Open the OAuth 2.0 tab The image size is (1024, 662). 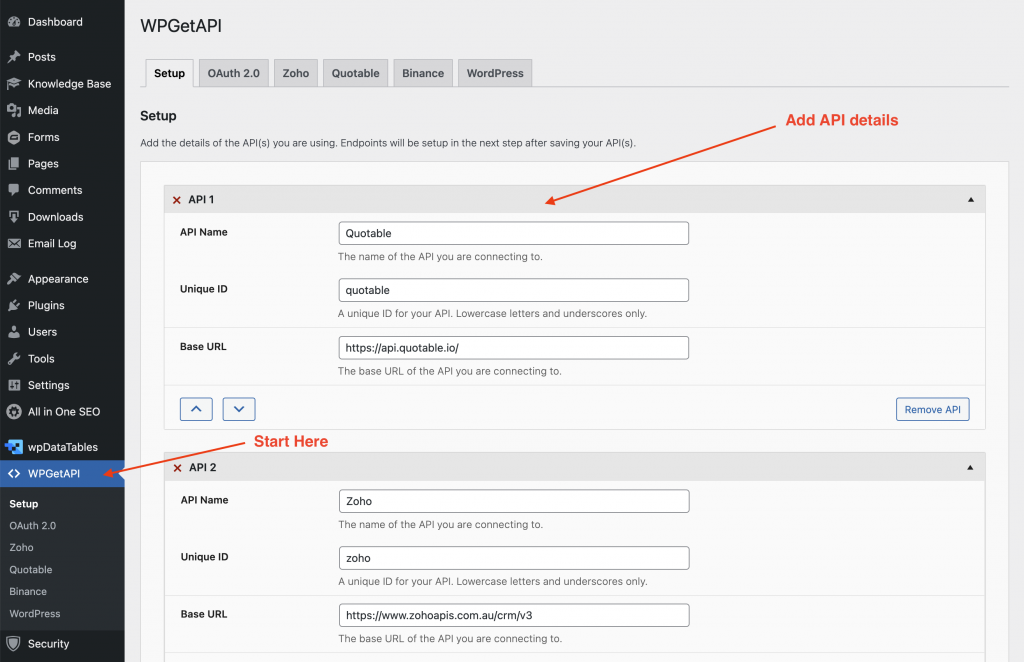[x=233, y=72]
